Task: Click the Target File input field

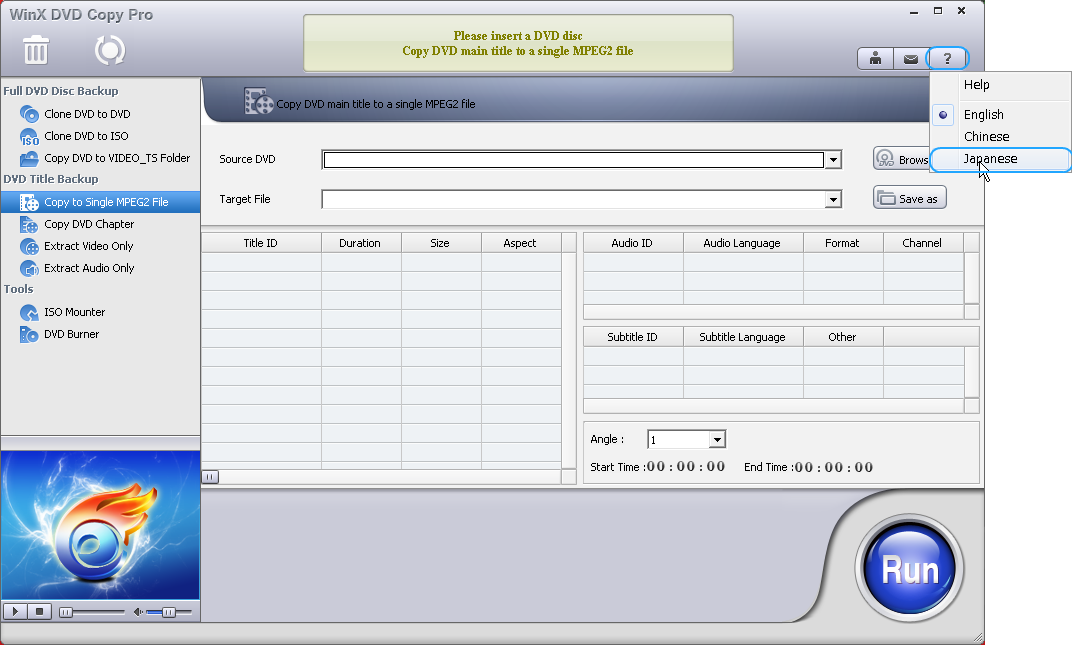Action: 573,200
